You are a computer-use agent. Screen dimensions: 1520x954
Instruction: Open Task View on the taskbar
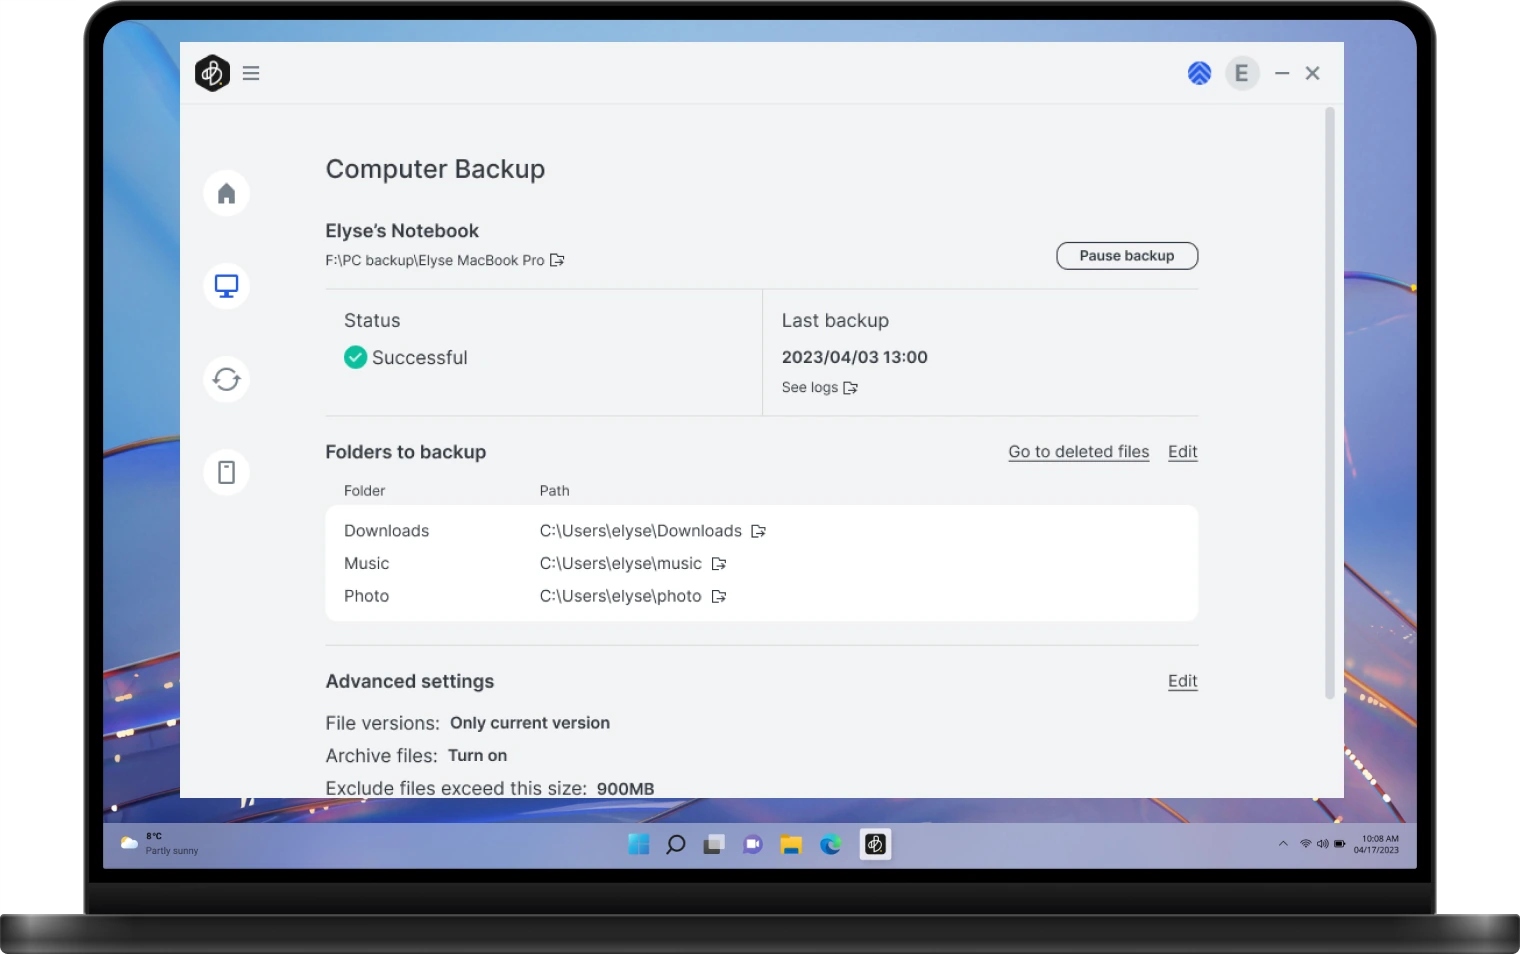714,845
